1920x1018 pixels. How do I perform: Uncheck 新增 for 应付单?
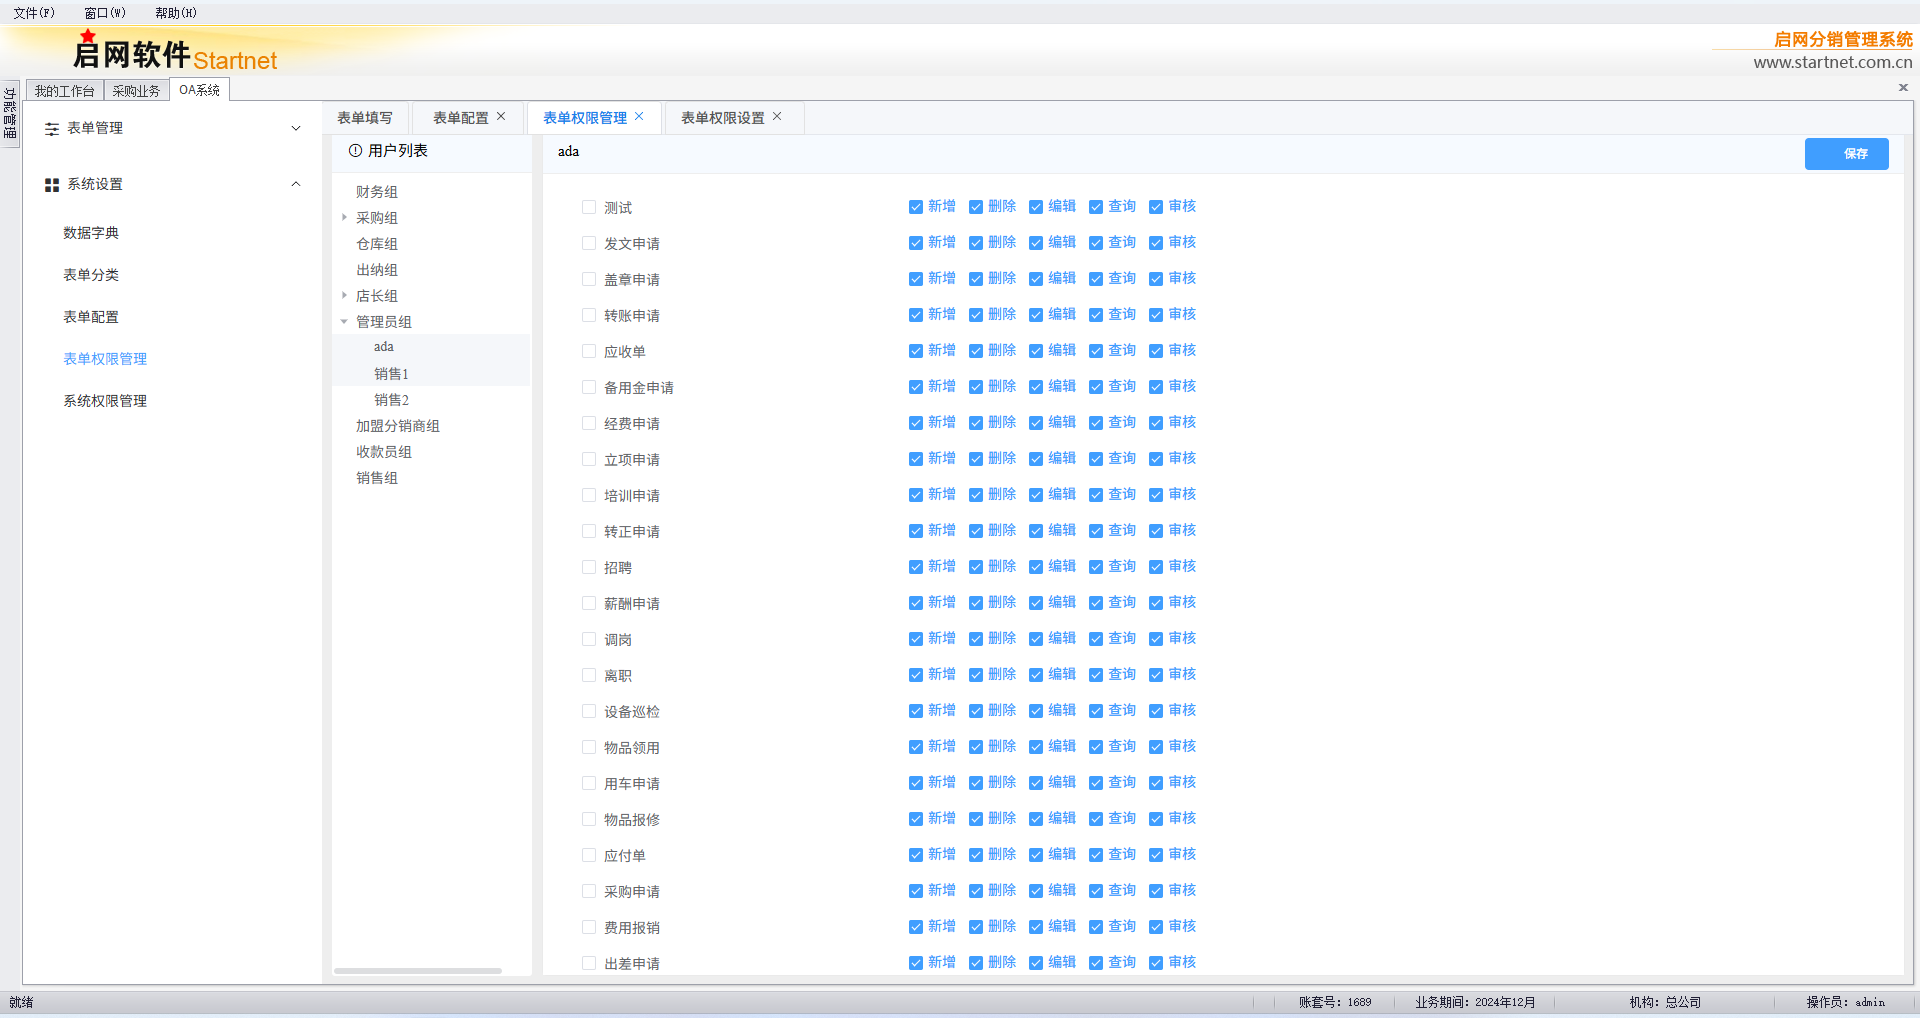point(916,855)
